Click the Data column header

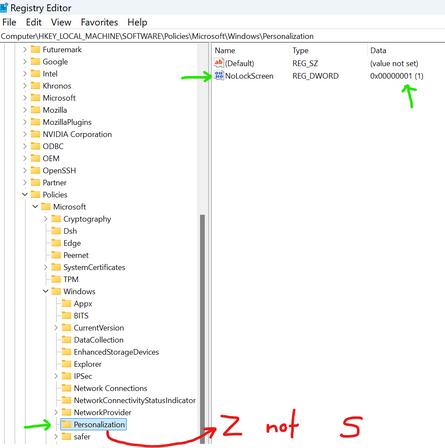pos(378,50)
